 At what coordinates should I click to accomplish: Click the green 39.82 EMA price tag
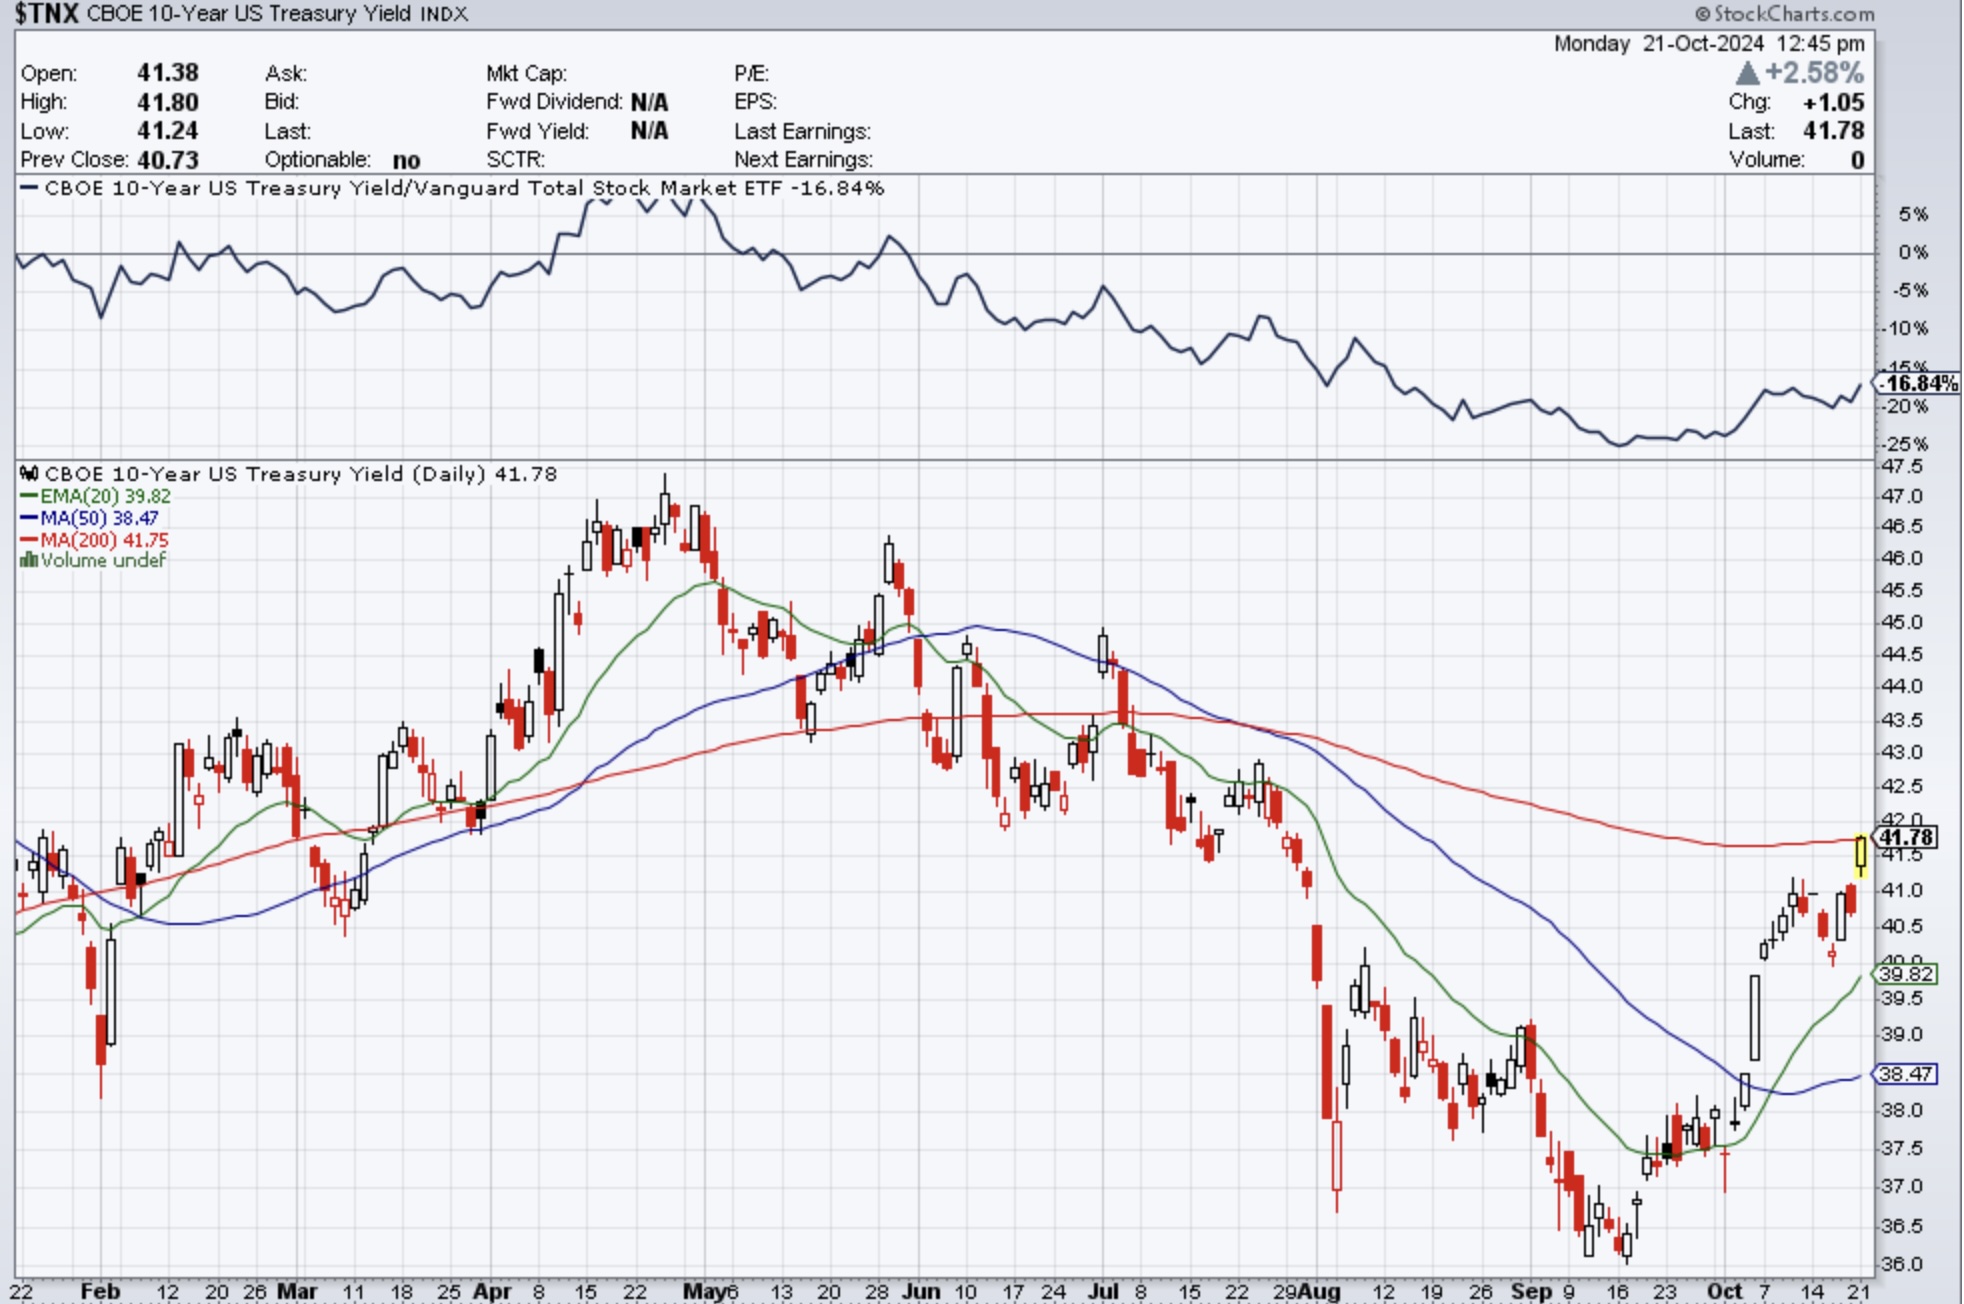point(1906,974)
